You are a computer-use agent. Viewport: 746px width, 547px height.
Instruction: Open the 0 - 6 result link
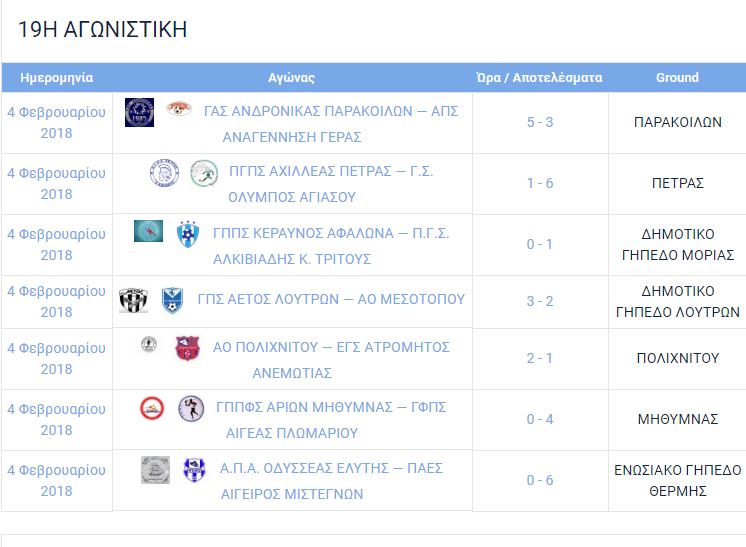tap(540, 480)
